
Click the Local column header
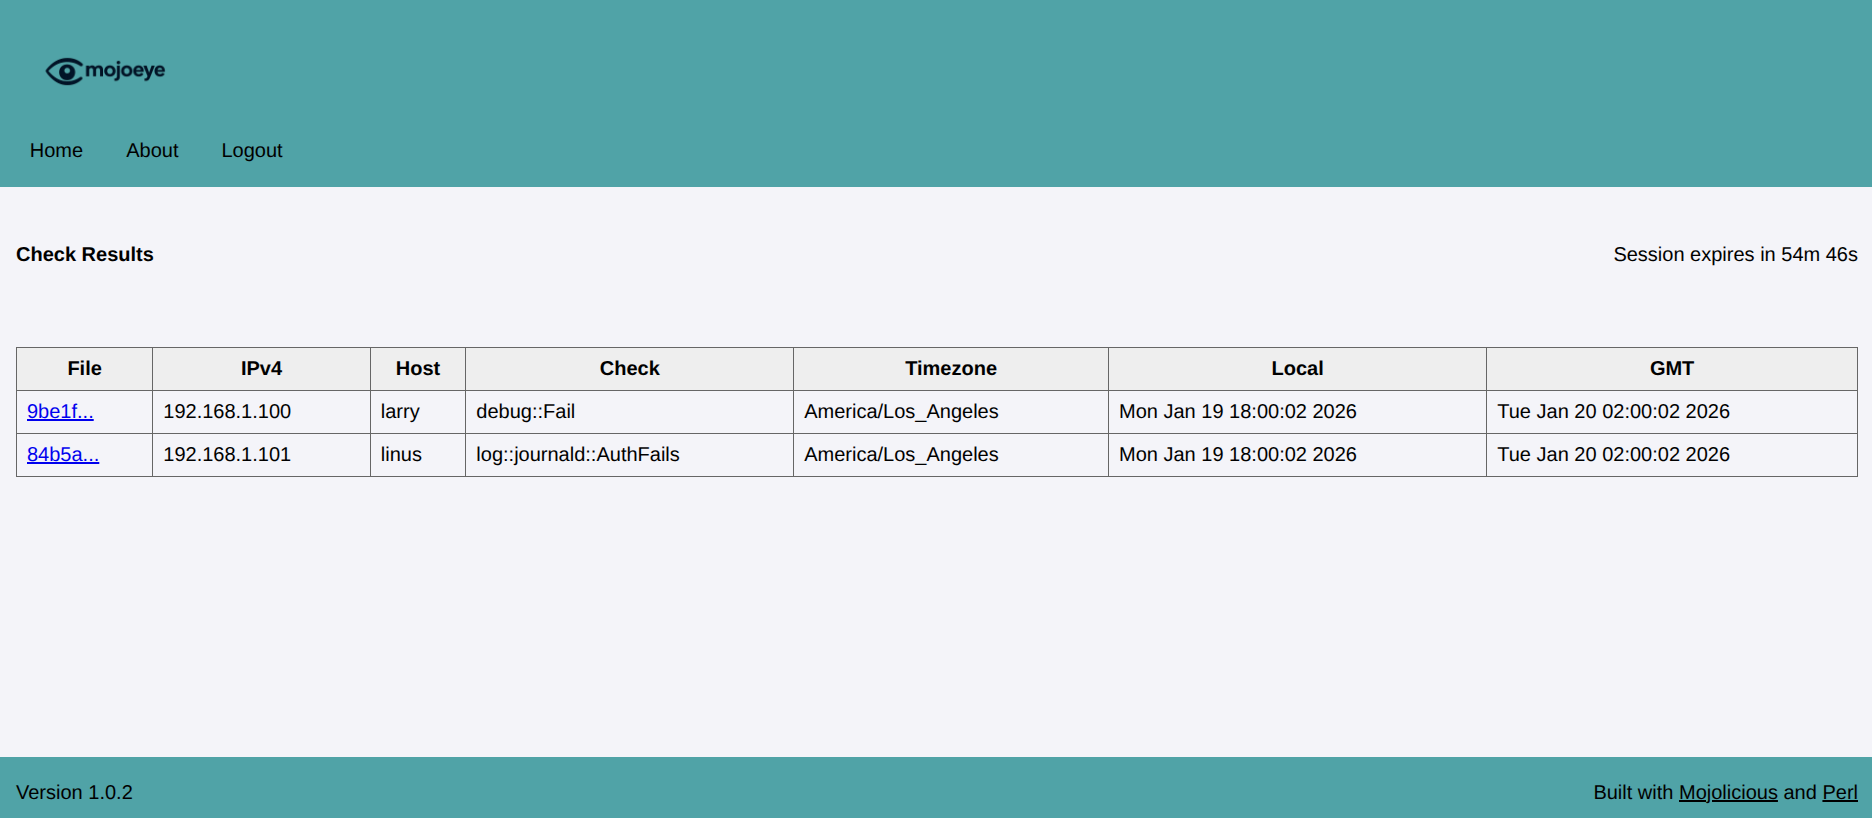click(x=1297, y=368)
